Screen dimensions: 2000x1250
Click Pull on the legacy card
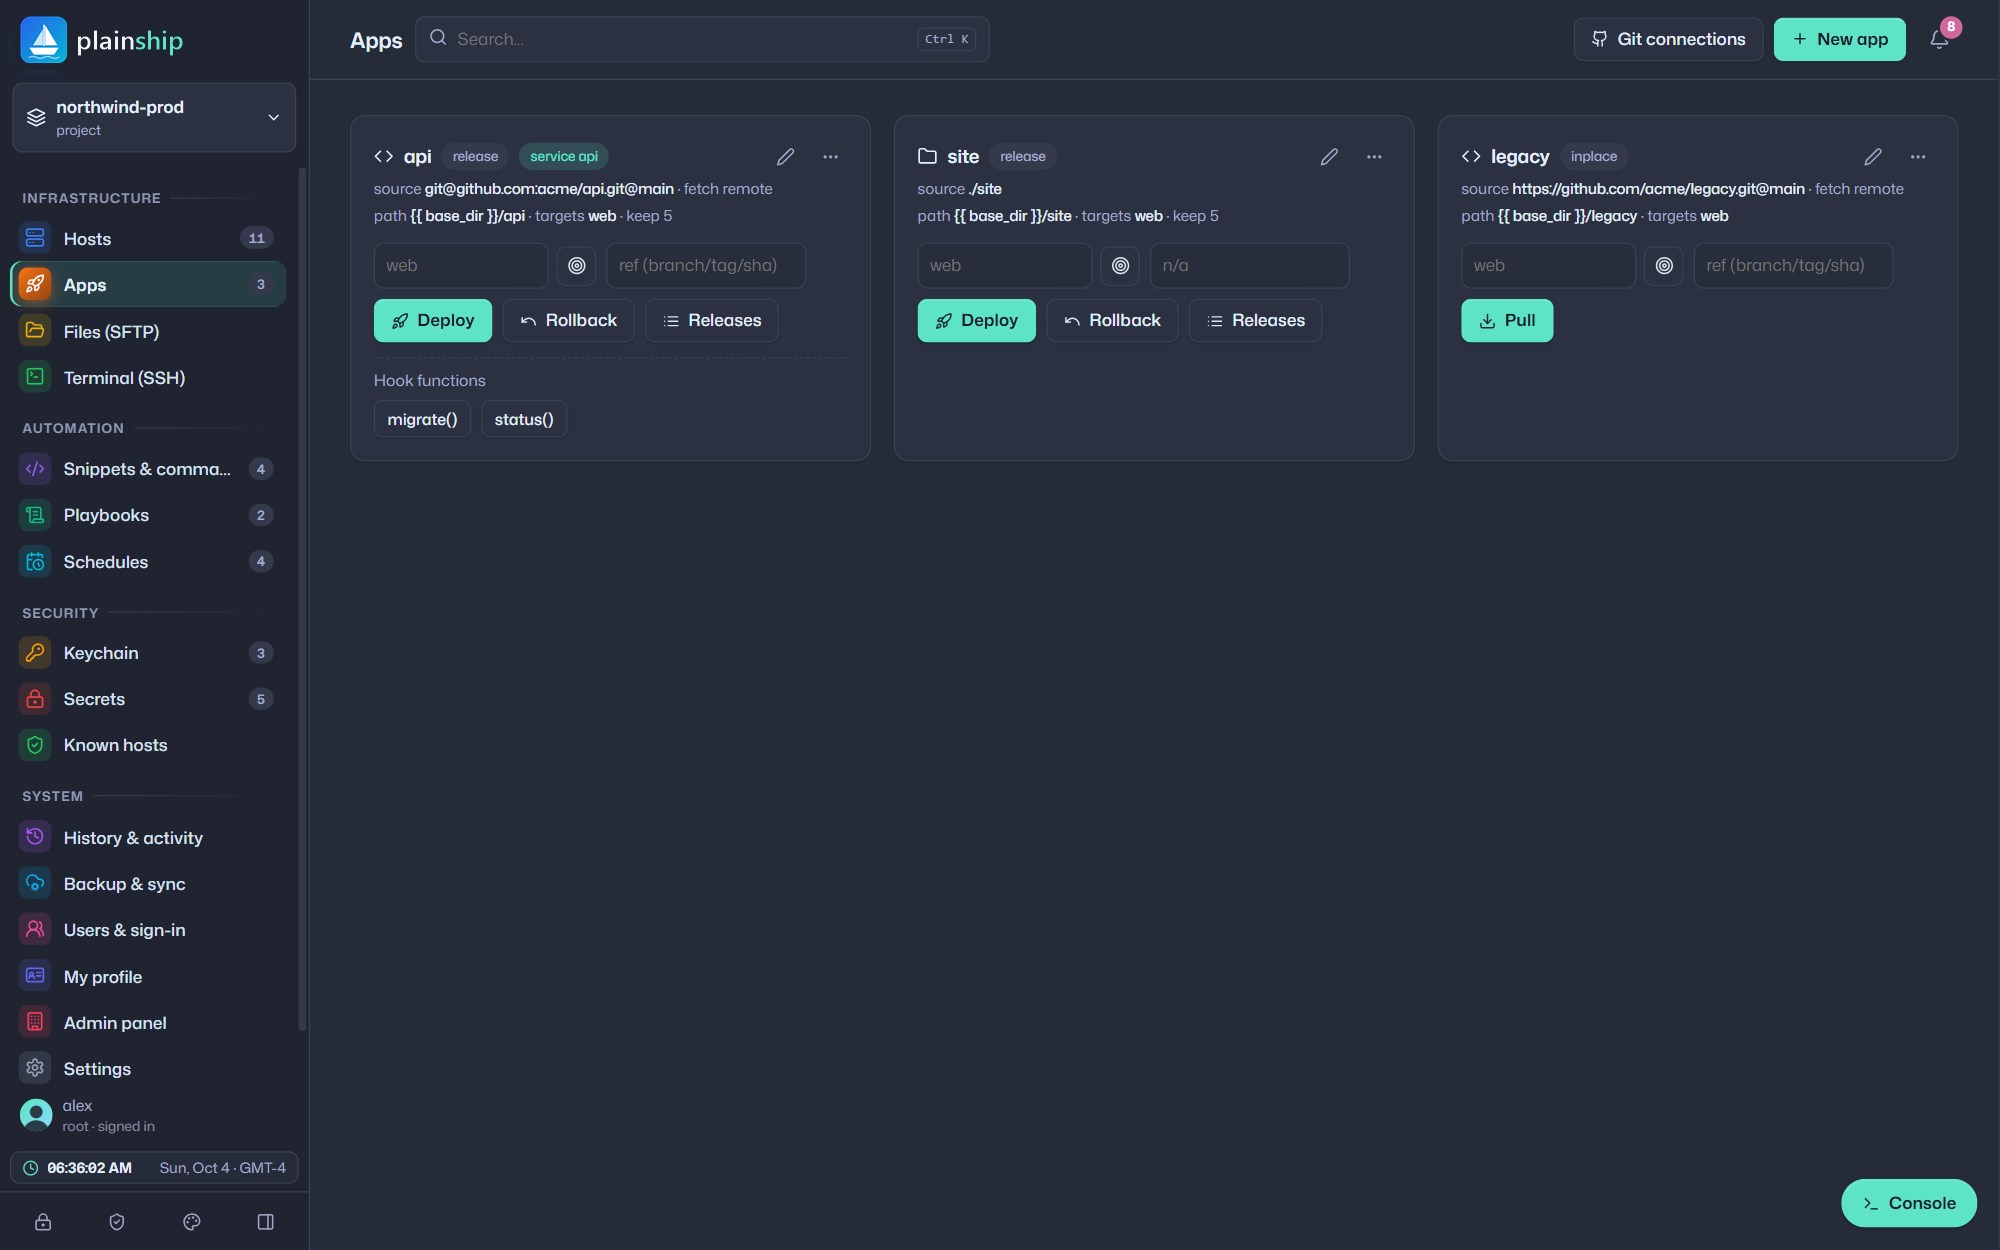pyautogui.click(x=1507, y=321)
